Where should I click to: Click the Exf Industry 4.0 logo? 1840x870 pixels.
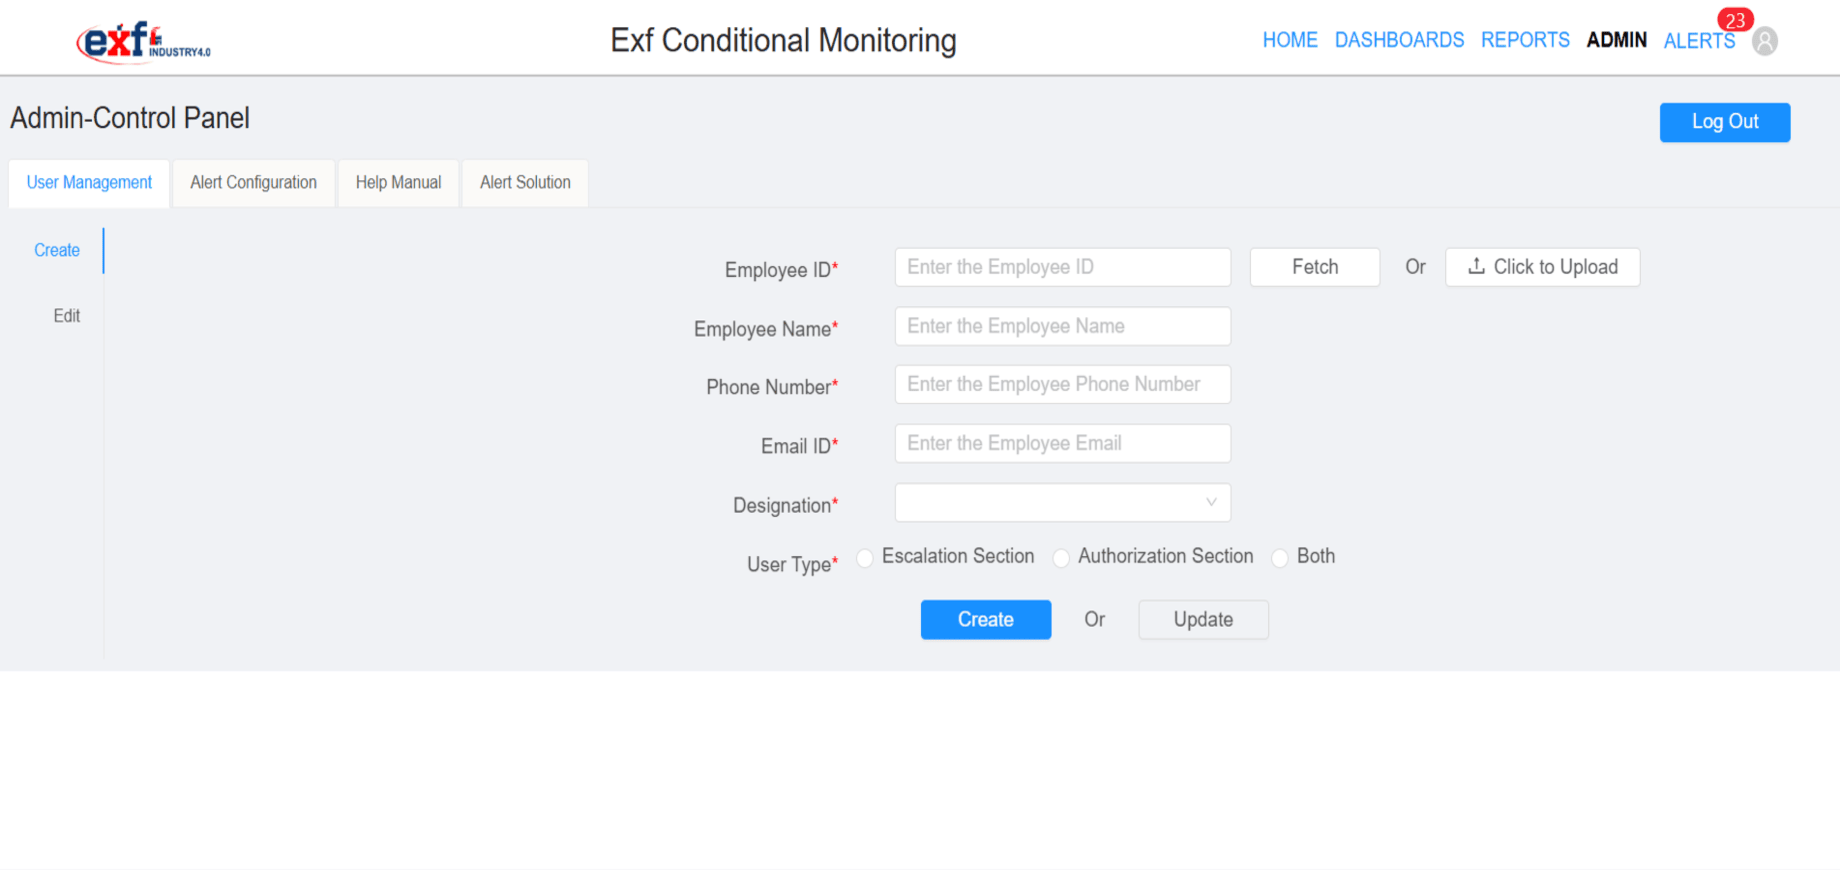(144, 42)
